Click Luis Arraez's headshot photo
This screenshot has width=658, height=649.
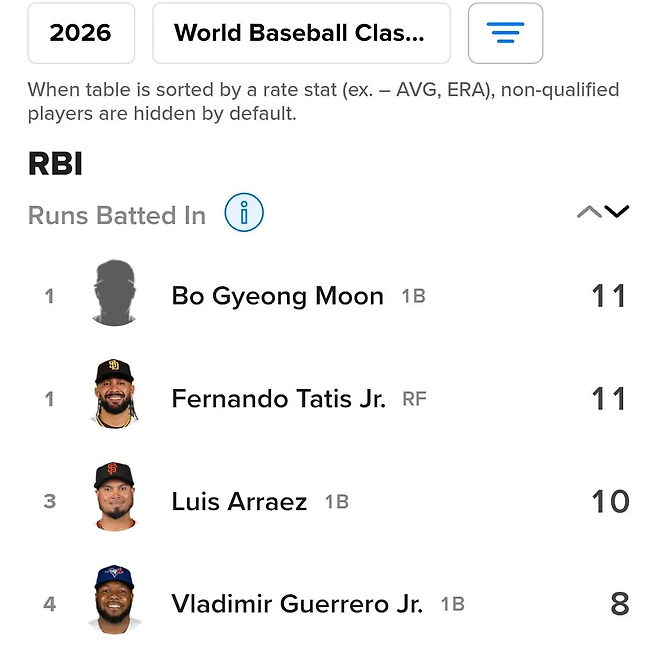pos(113,498)
